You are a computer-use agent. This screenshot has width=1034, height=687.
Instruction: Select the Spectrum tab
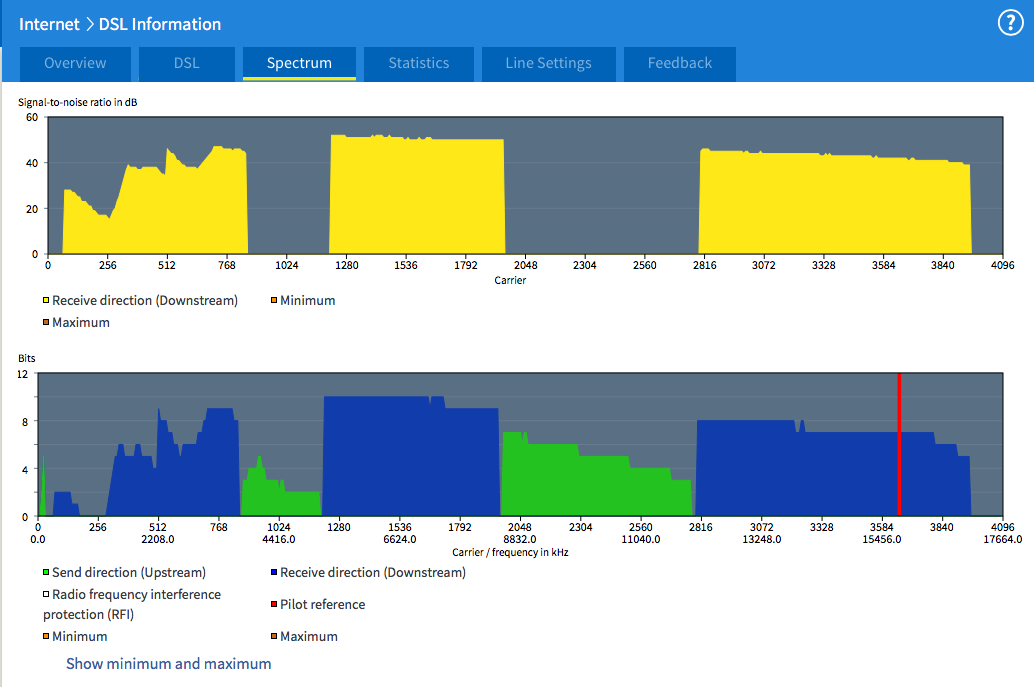coord(299,63)
